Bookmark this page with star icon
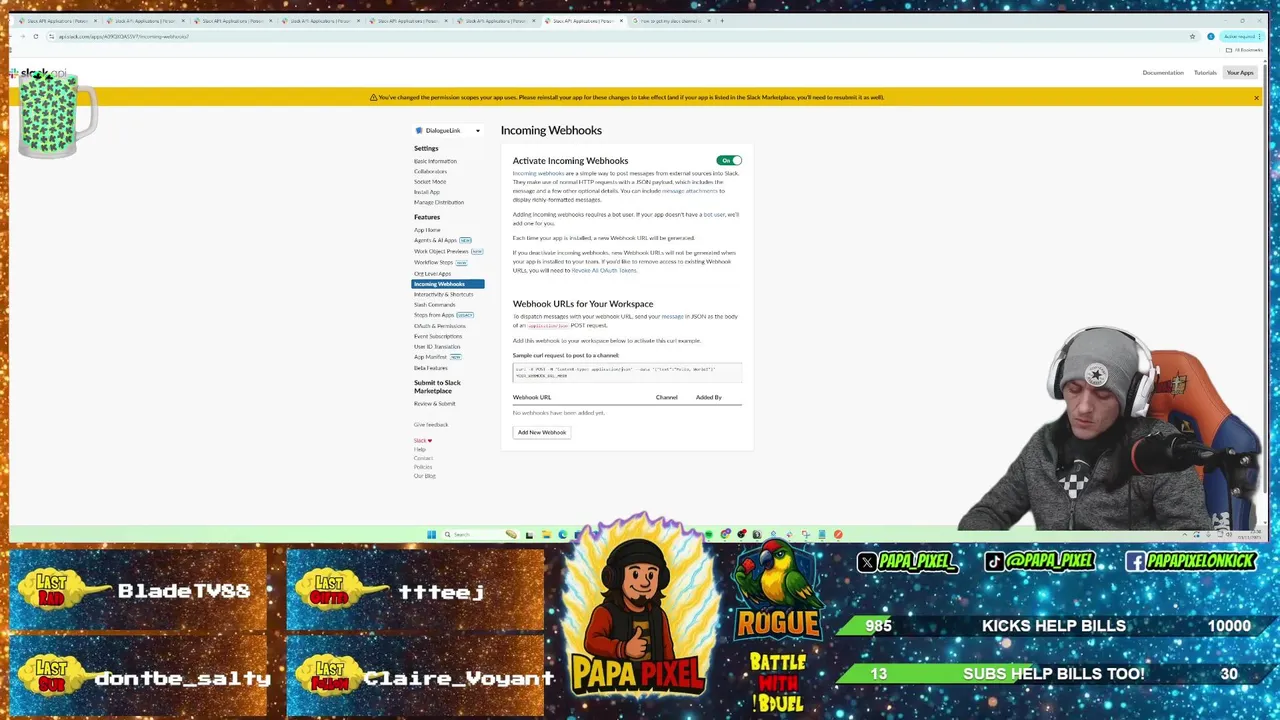Screen dimensions: 1280x720 pyautogui.click(x=1192, y=36)
